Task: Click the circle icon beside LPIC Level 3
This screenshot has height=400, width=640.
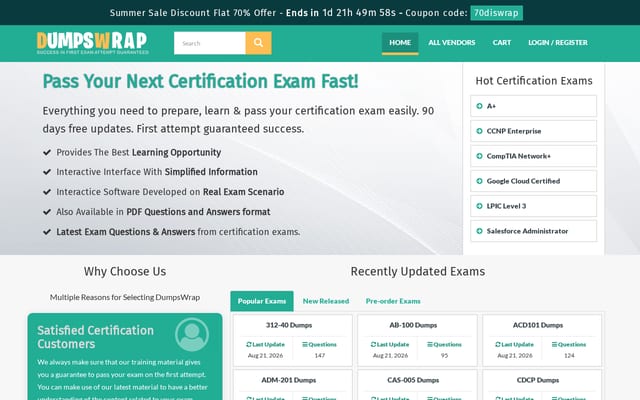Action: coord(479,206)
